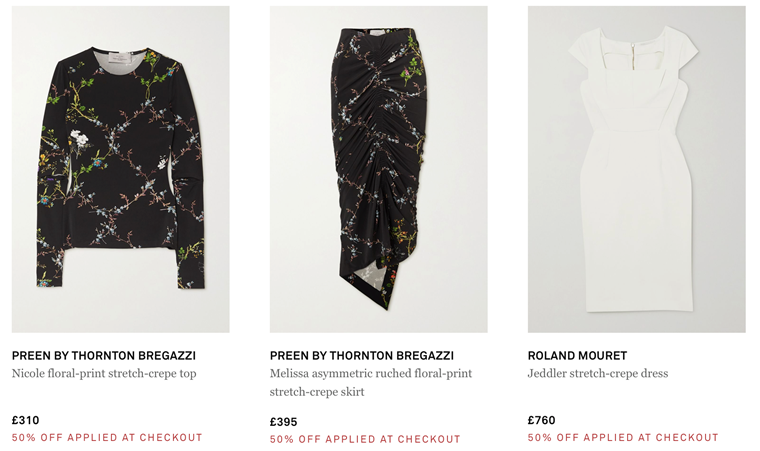
Task: Click the 50% off notice under £760
Action: click(x=623, y=437)
